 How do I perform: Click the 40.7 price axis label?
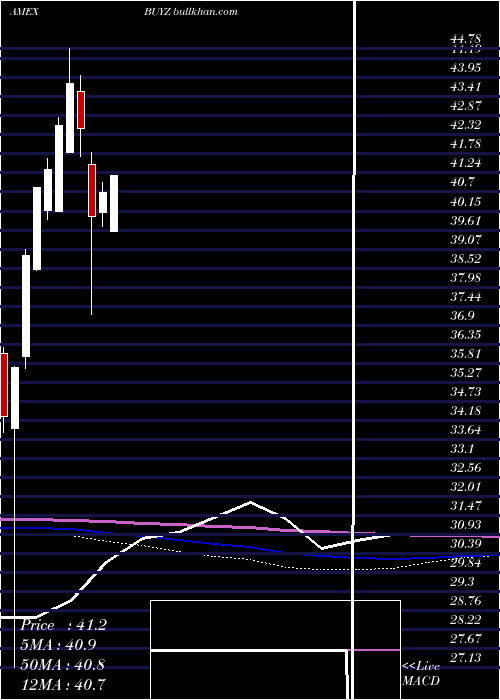(462, 182)
